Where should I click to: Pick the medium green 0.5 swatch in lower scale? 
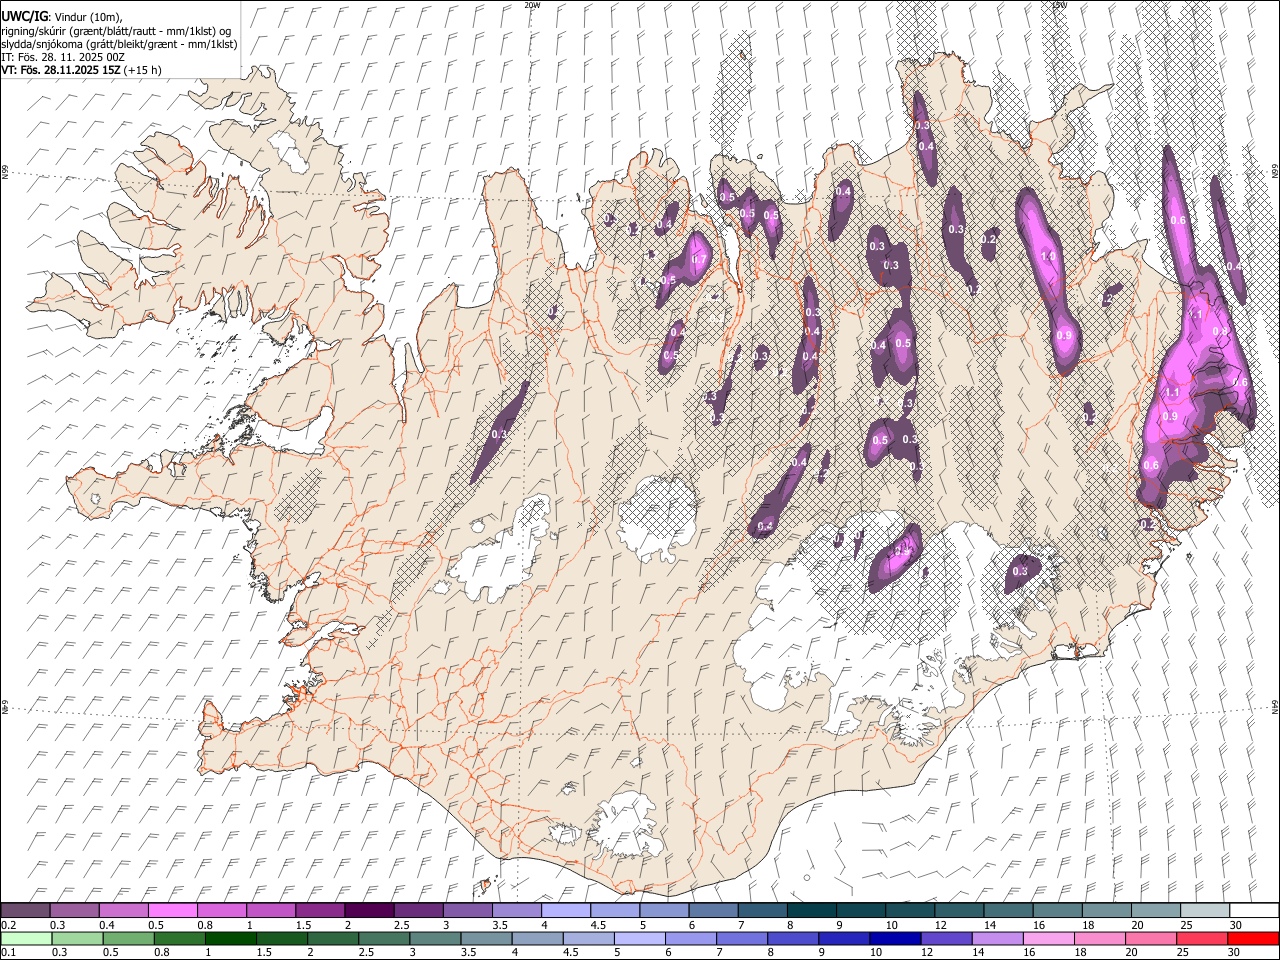(x=128, y=938)
